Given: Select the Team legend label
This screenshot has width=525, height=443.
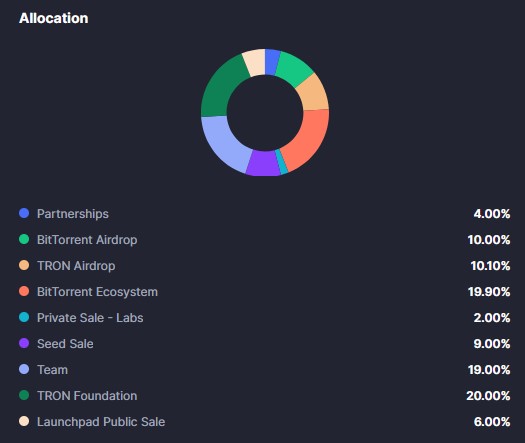Looking at the screenshot, I should click(53, 370).
